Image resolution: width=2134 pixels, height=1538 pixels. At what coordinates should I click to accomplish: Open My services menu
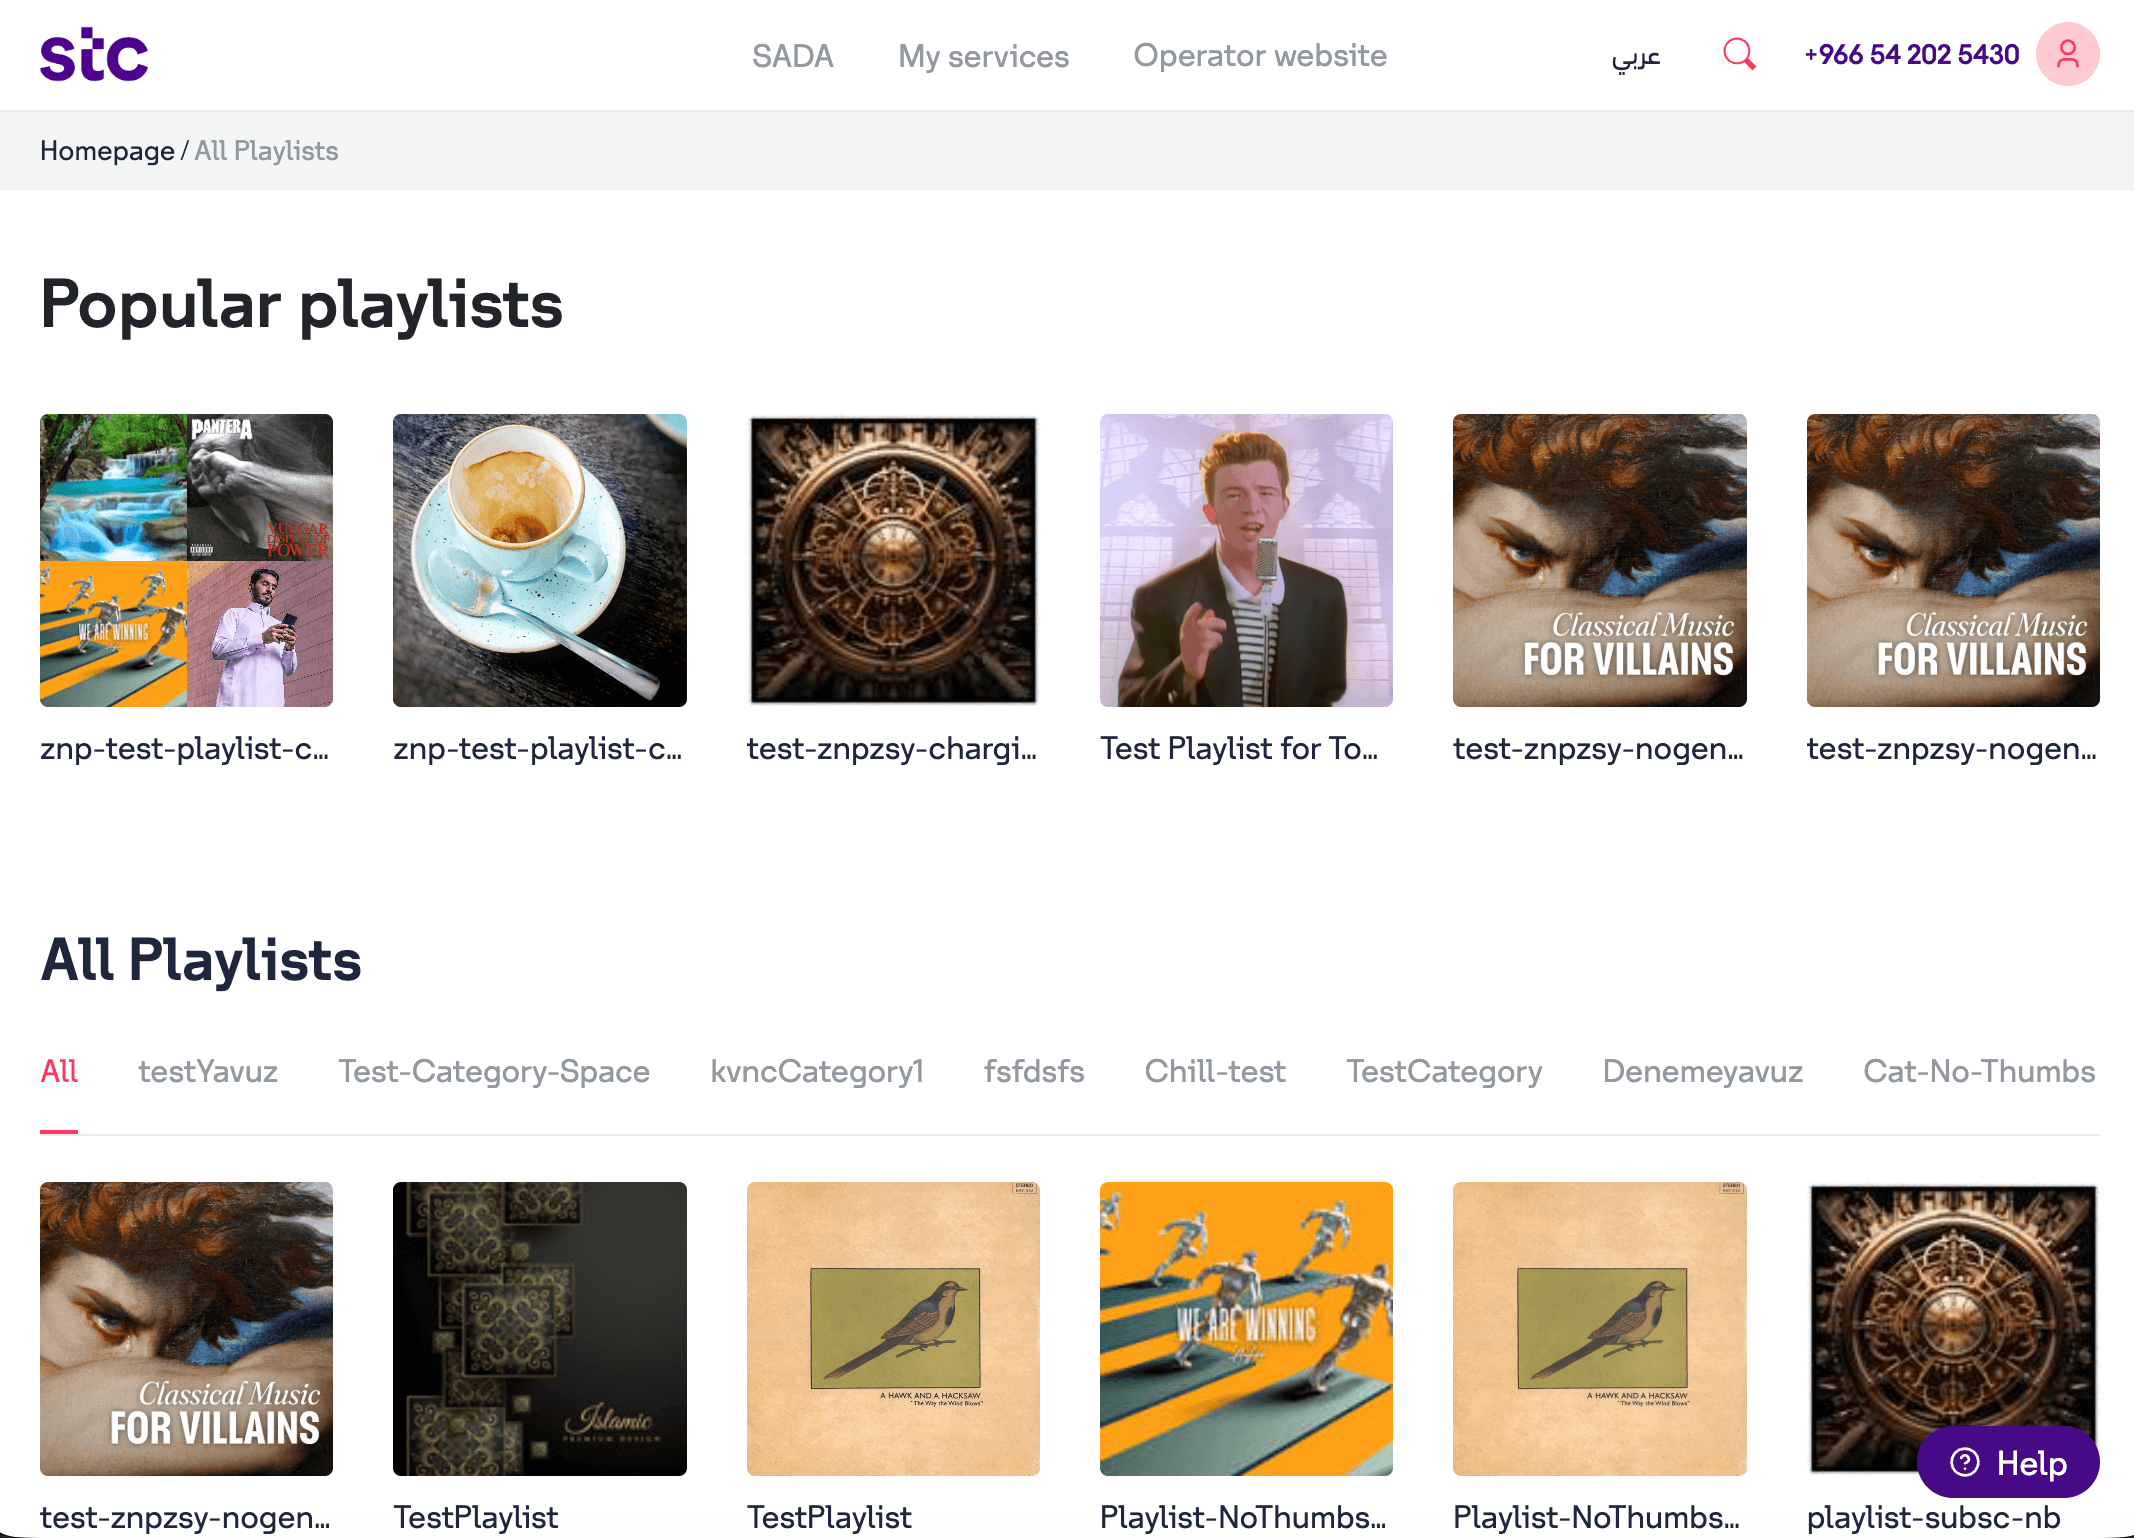(x=983, y=56)
